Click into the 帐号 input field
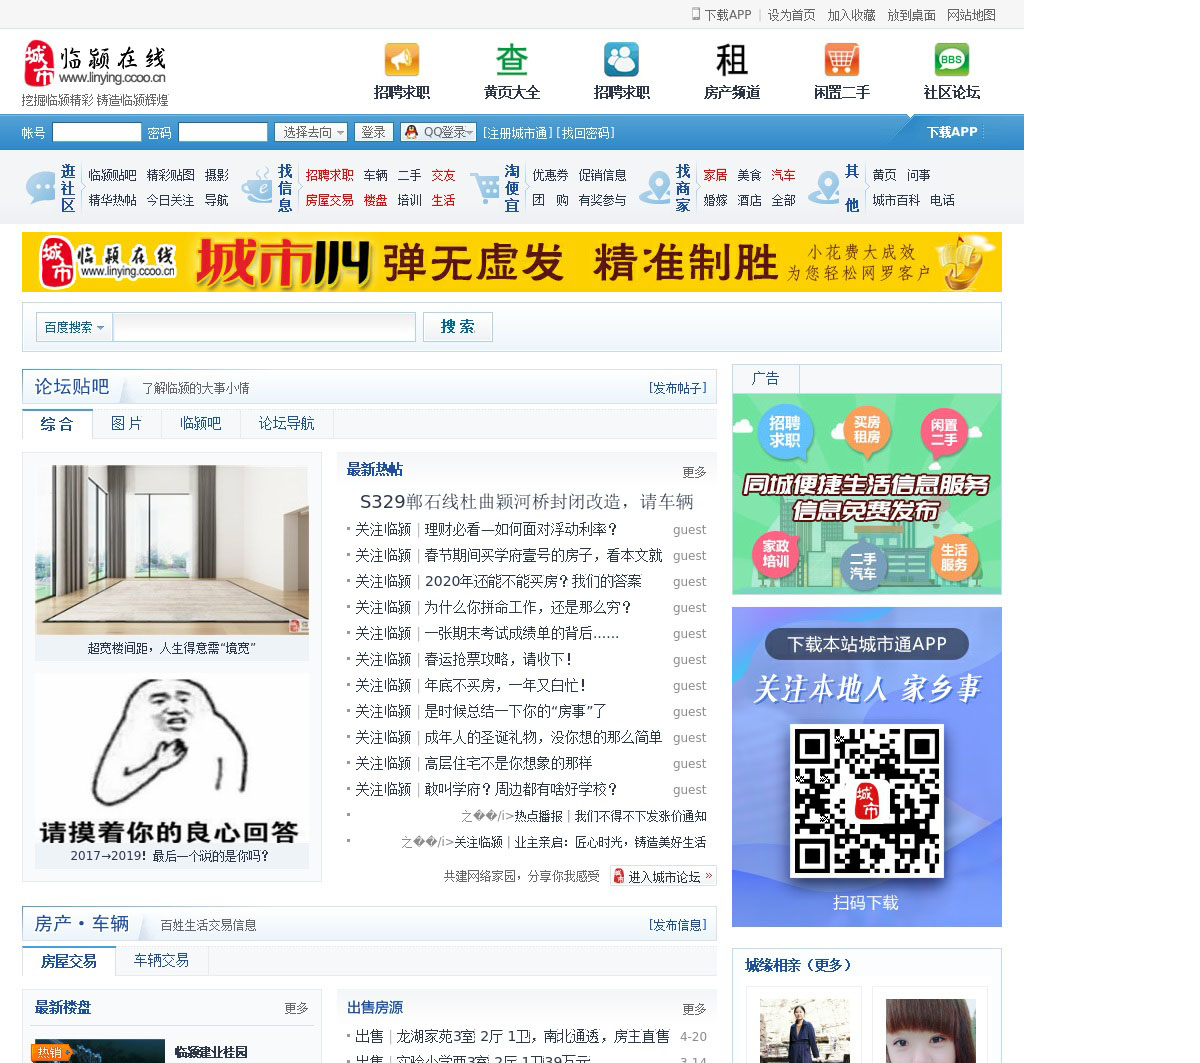This screenshot has height=1063, width=1200. [x=96, y=132]
